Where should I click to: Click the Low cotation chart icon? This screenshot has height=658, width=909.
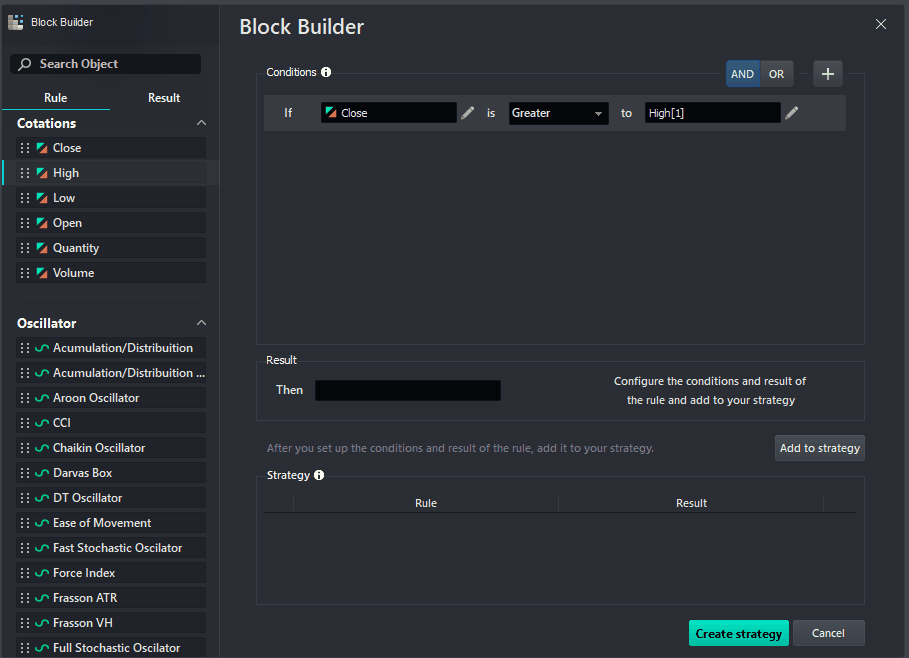(42, 198)
